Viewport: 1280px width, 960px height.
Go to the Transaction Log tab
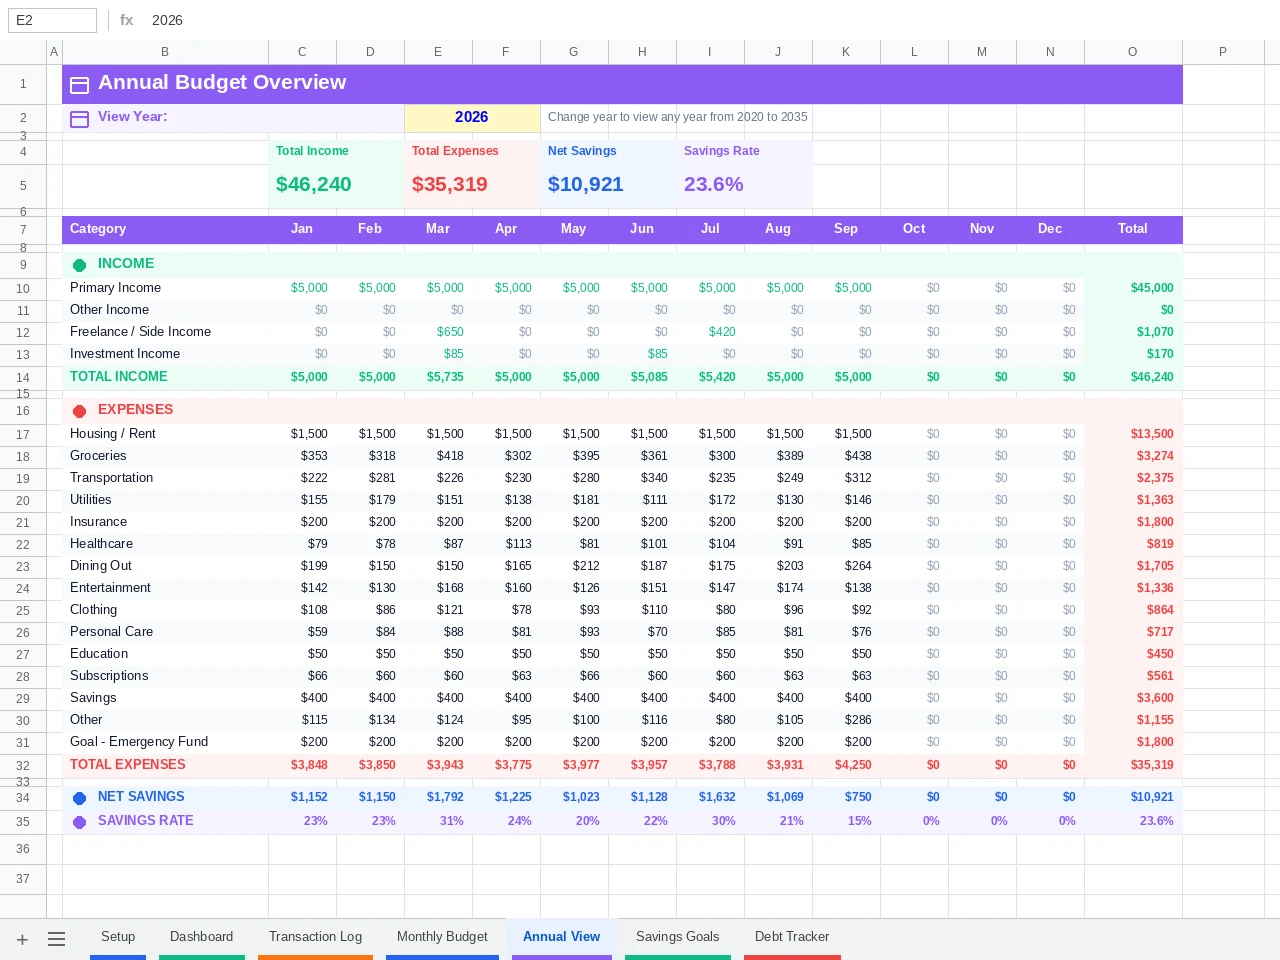point(315,937)
